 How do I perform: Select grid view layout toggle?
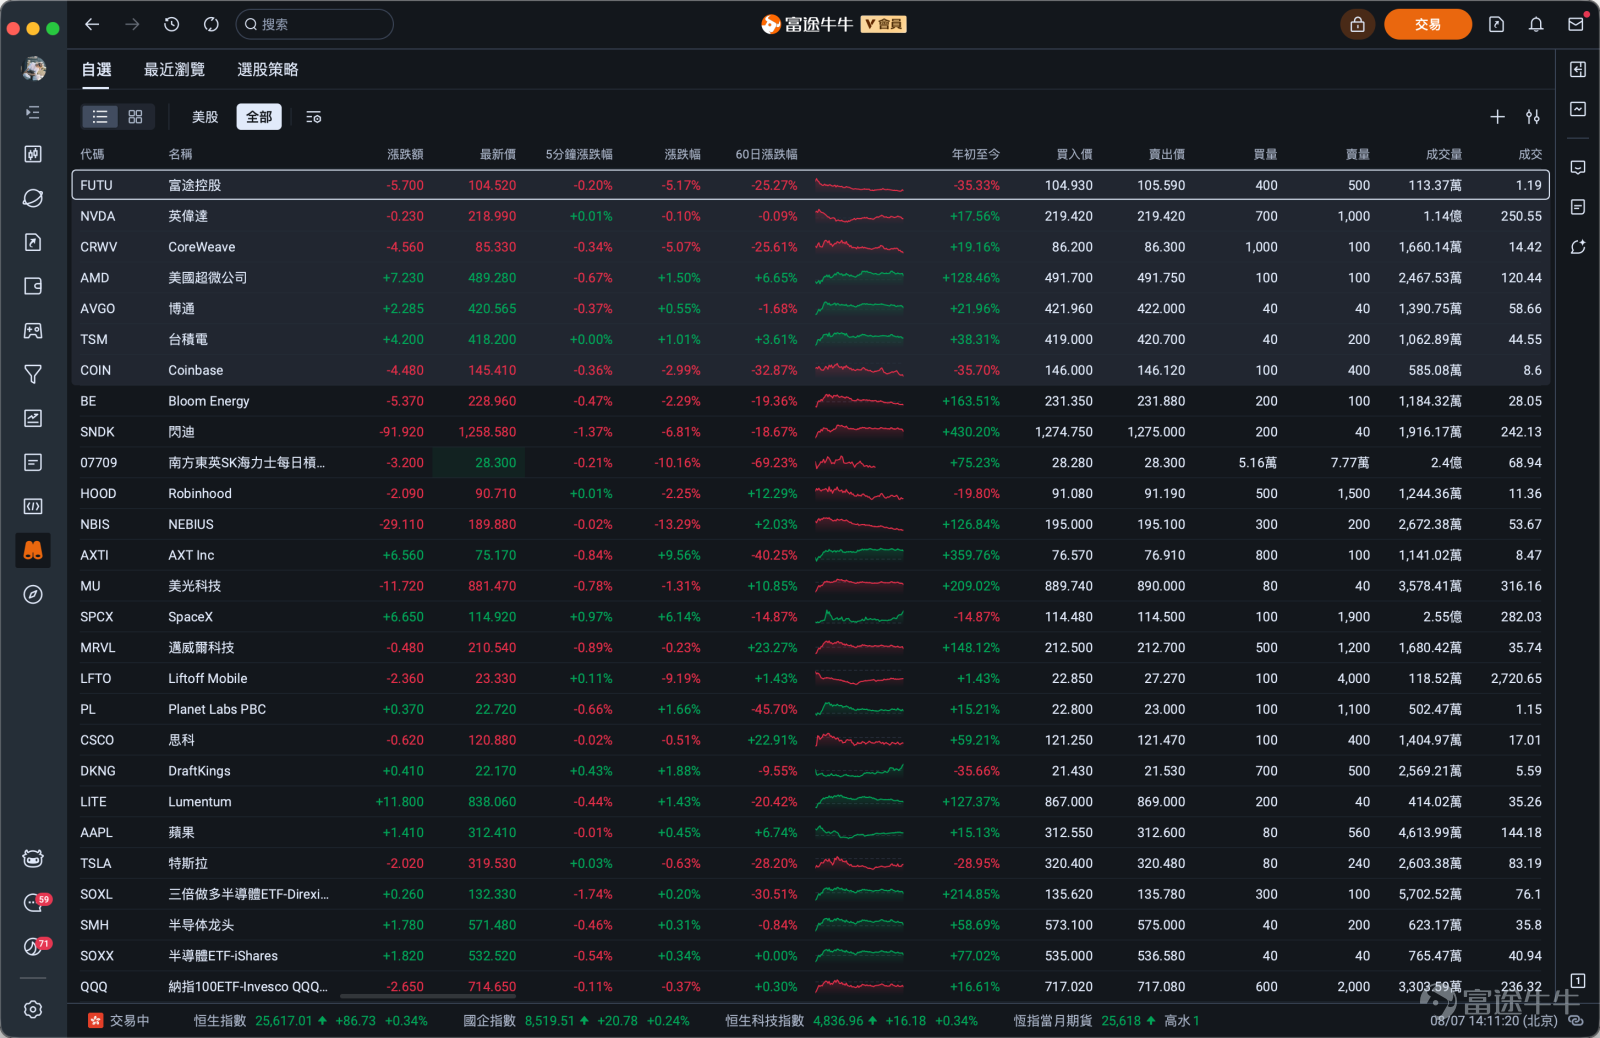pyautogui.click(x=136, y=117)
